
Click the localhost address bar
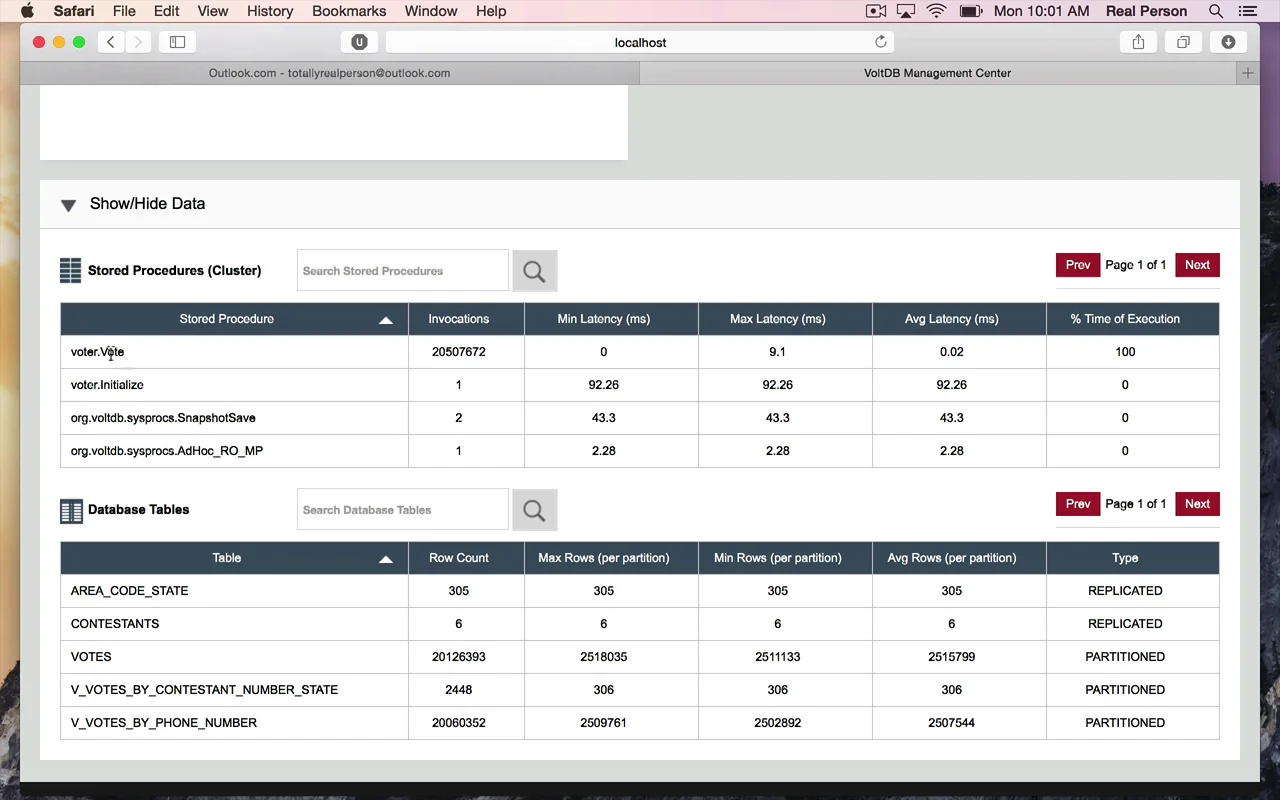(x=640, y=42)
